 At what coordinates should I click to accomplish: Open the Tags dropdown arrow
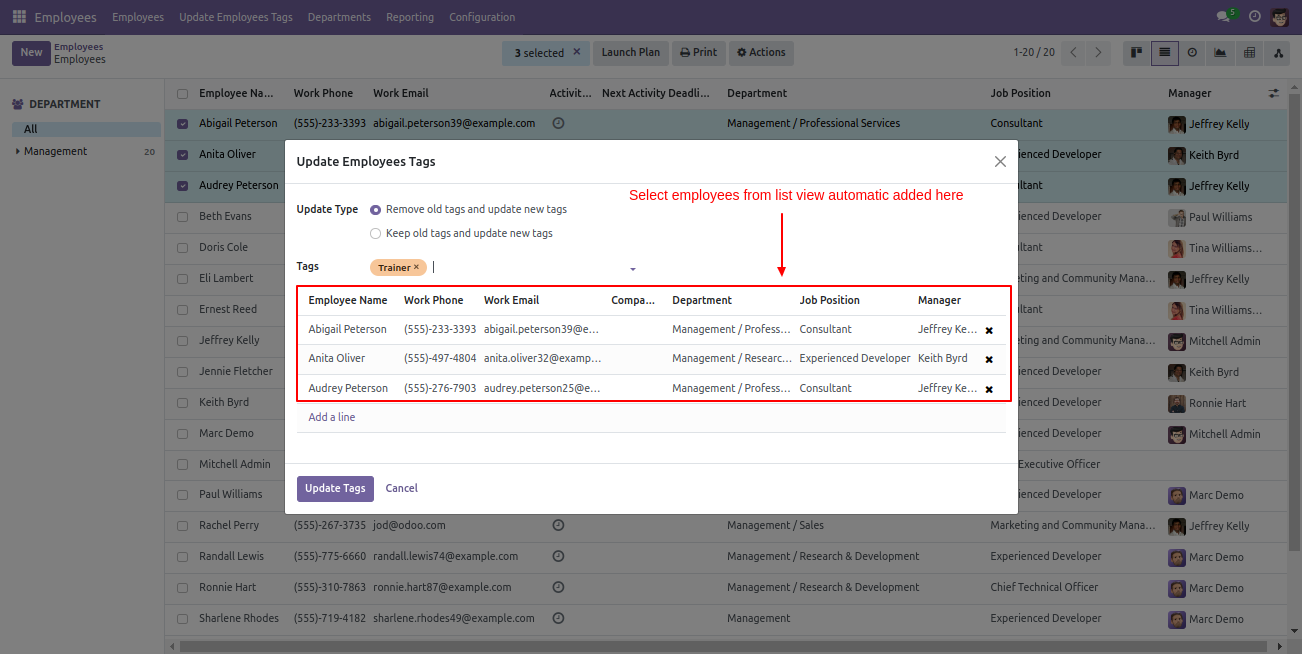(x=633, y=269)
